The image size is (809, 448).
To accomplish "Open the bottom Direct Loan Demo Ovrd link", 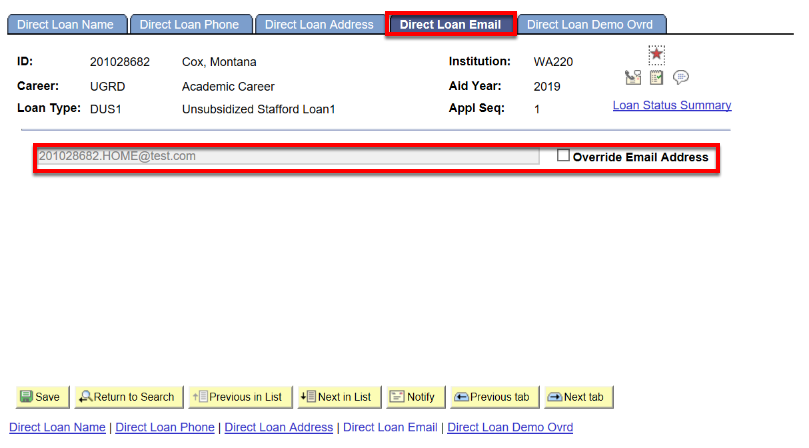I will click(510, 427).
